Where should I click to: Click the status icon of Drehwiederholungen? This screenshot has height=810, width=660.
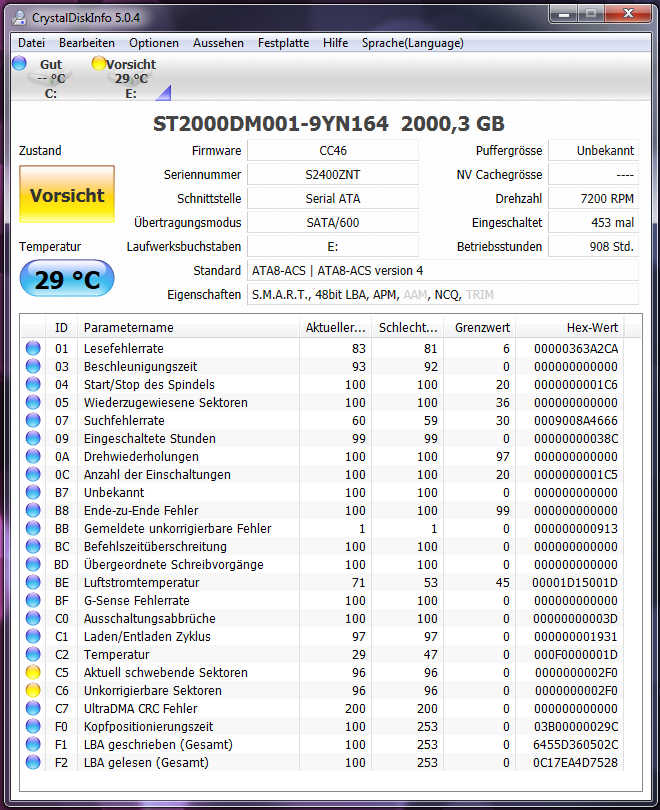pos(33,456)
